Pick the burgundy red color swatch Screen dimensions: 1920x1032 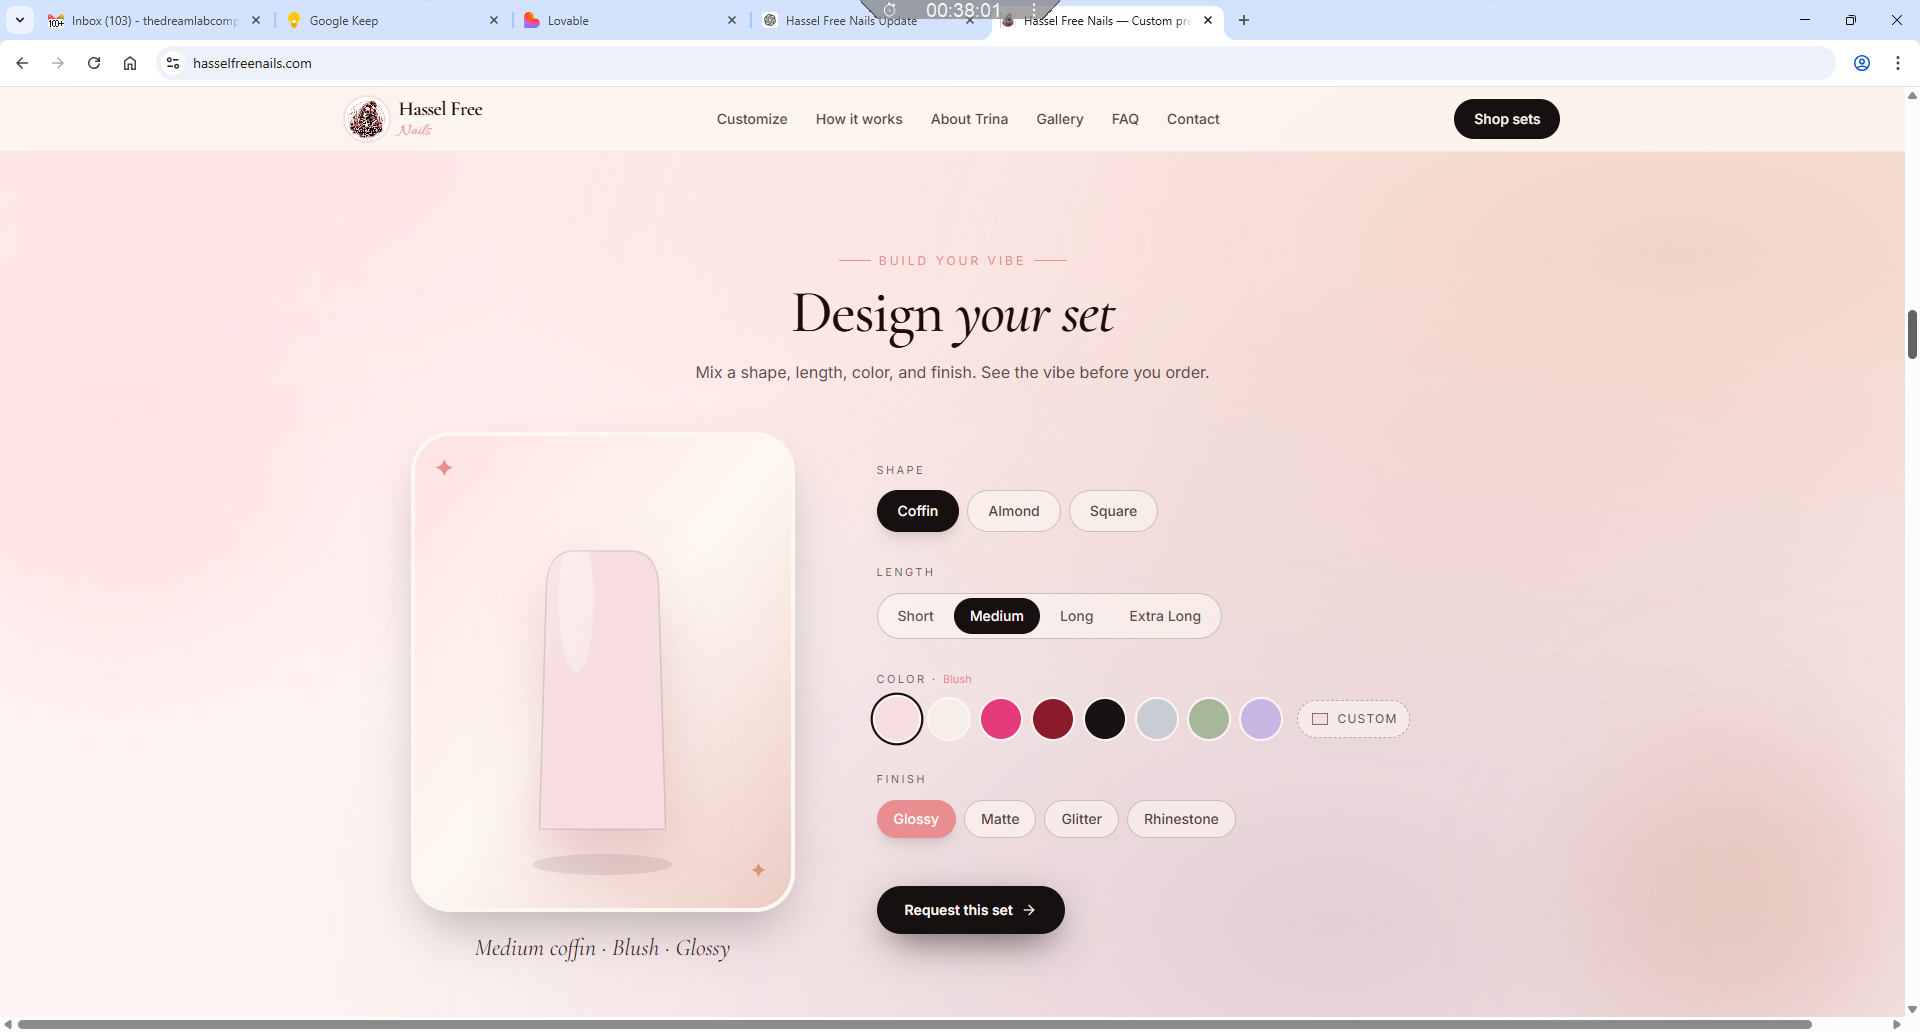1053,719
